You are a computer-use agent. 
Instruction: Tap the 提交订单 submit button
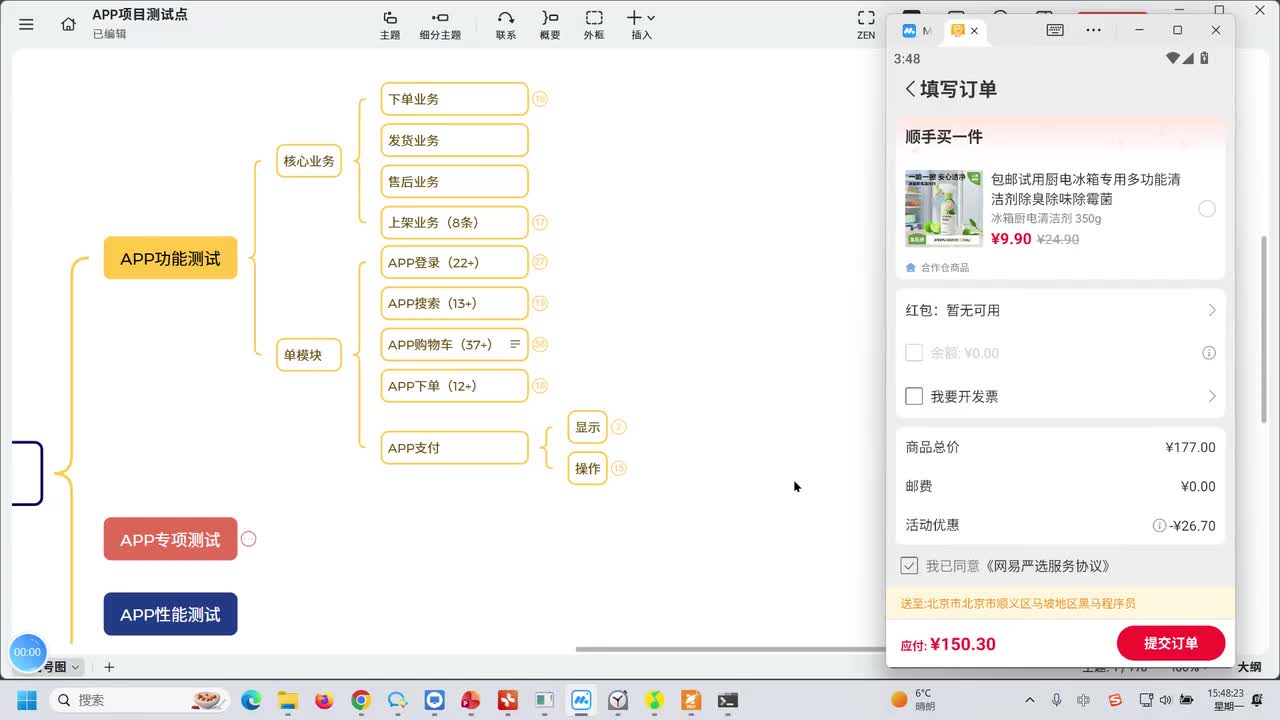tap(1171, 643)
